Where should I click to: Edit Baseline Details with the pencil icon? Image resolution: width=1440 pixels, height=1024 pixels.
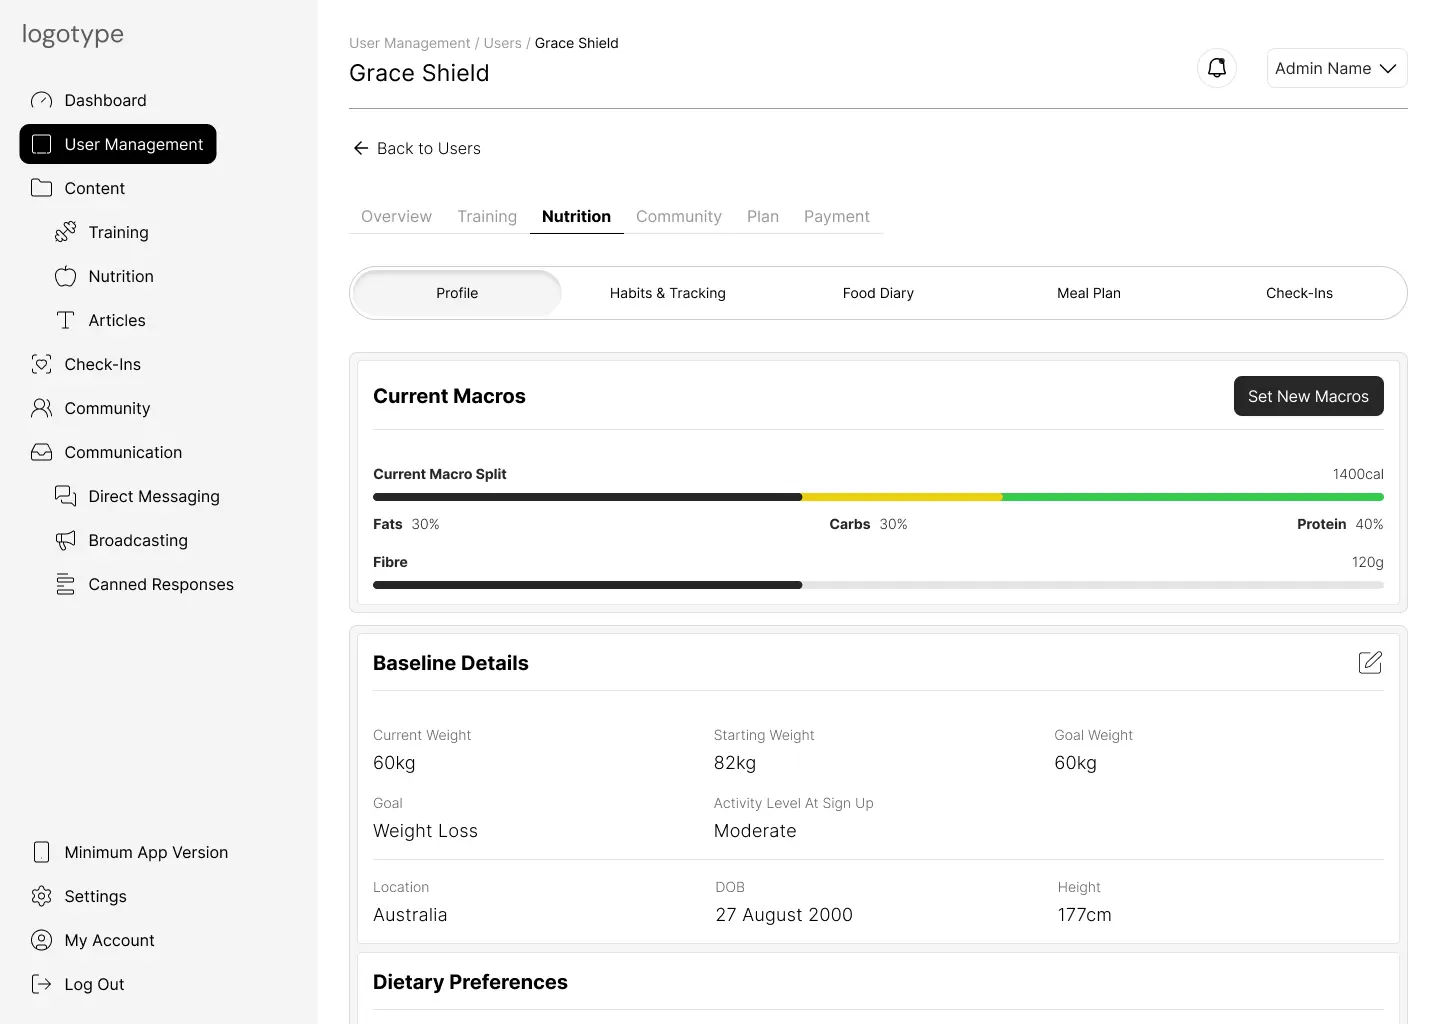coord(1370,662)
